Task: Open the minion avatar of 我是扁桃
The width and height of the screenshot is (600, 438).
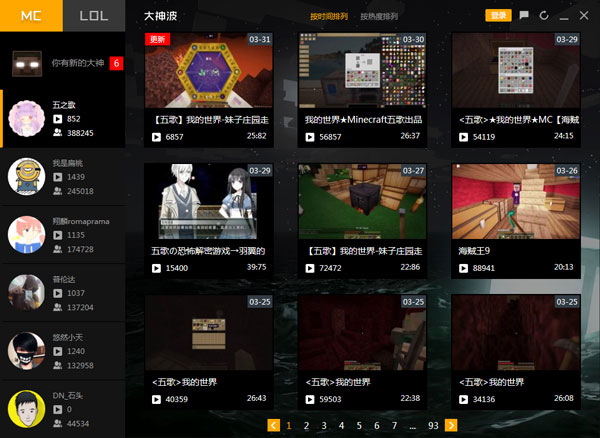Action: point(26,177)
